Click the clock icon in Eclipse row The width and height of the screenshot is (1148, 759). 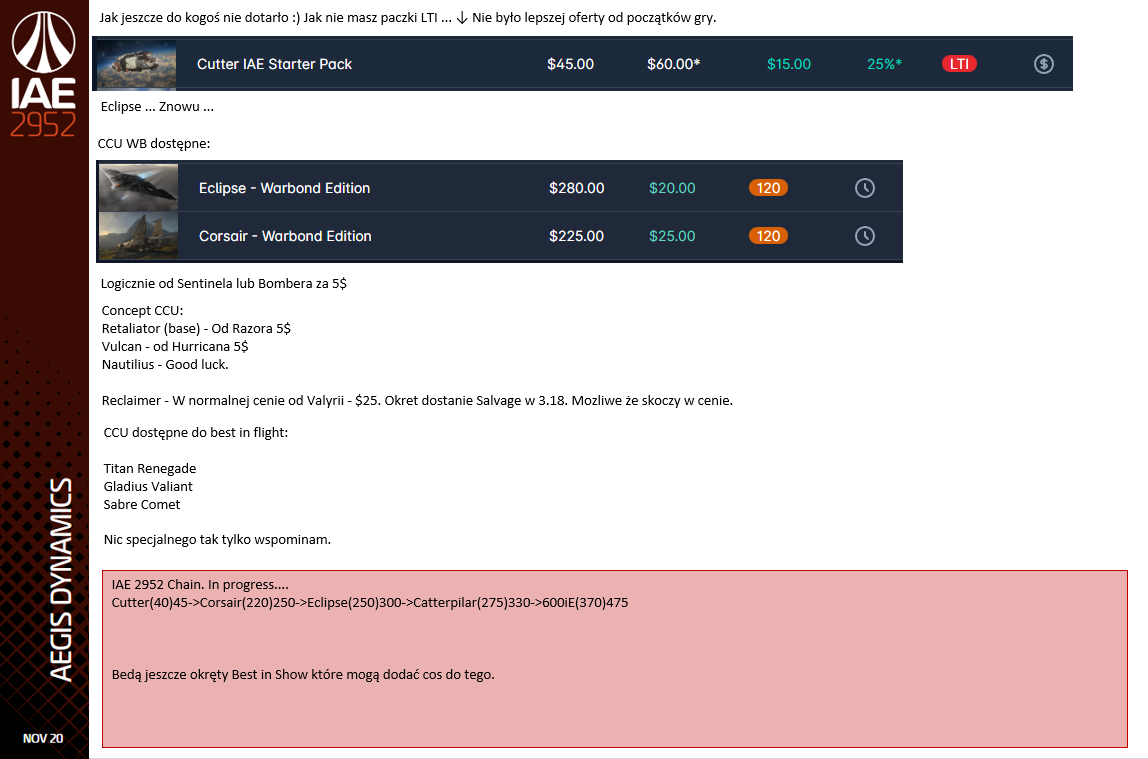tap(865, 188)
